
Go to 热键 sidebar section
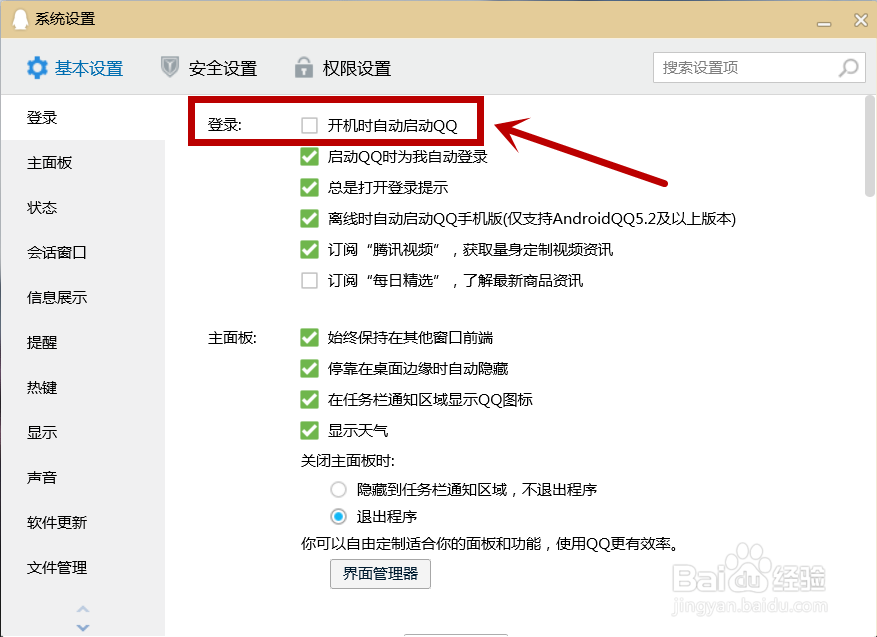coord(83,388)
